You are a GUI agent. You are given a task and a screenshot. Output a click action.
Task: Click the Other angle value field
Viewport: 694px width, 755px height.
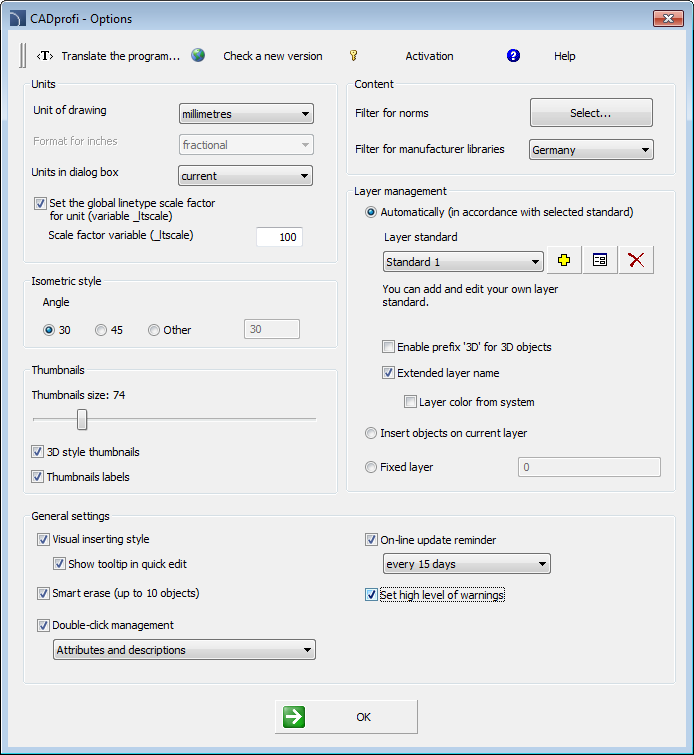point(272,329)
